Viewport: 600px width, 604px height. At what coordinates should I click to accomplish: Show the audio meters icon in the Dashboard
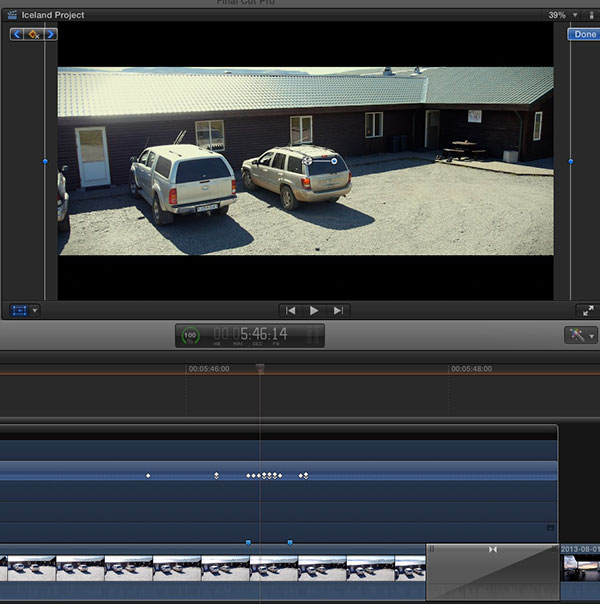click(x=313, y=336)
